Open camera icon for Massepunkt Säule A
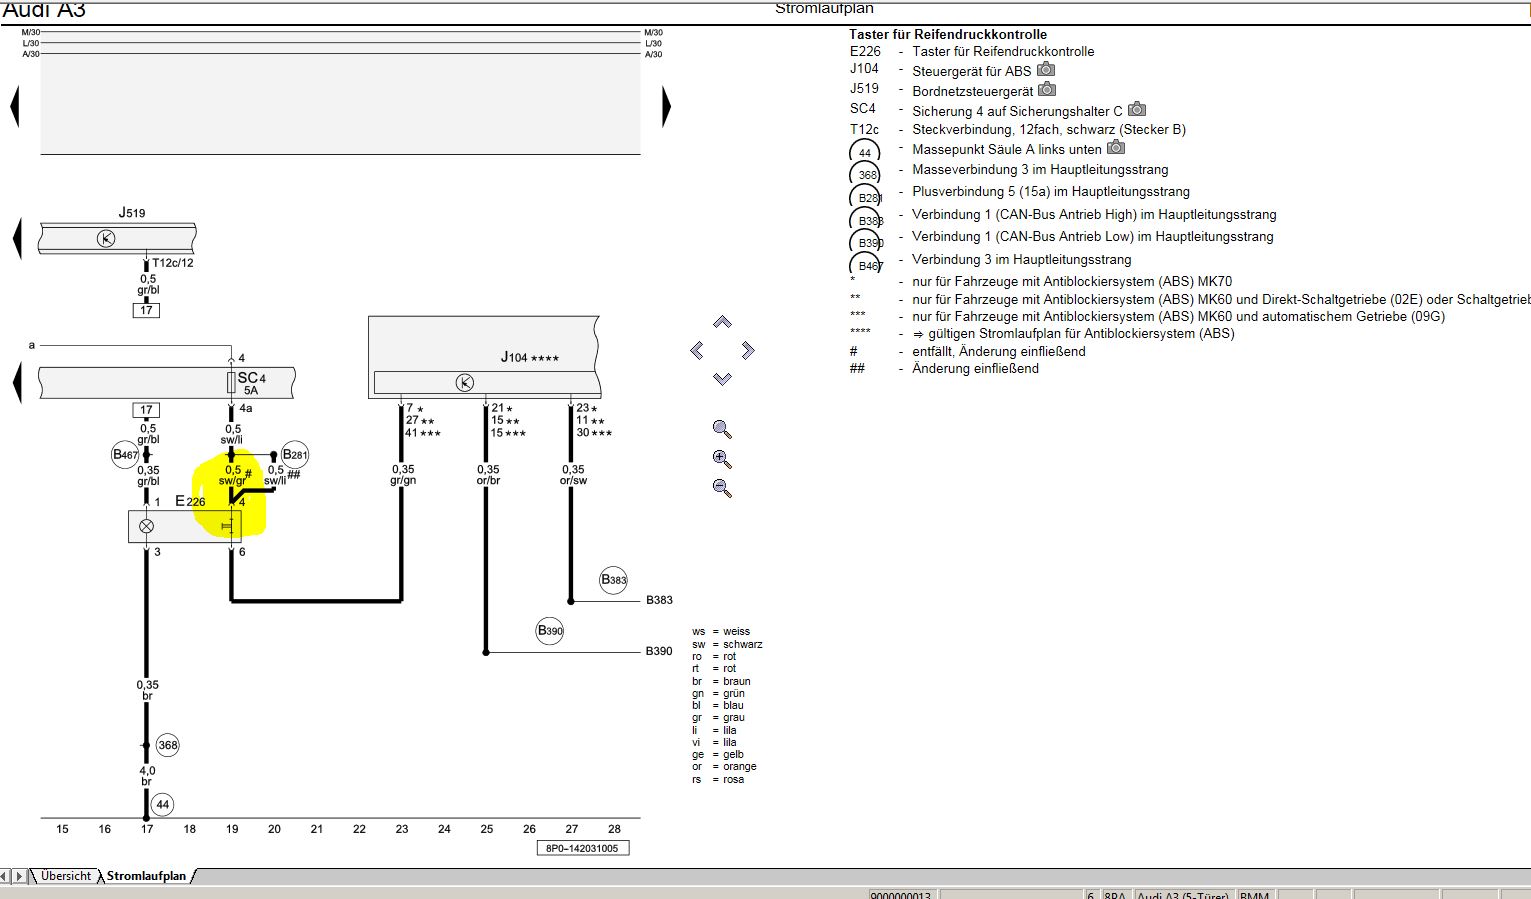1531x899 pixels. (x=1116, y=147)
